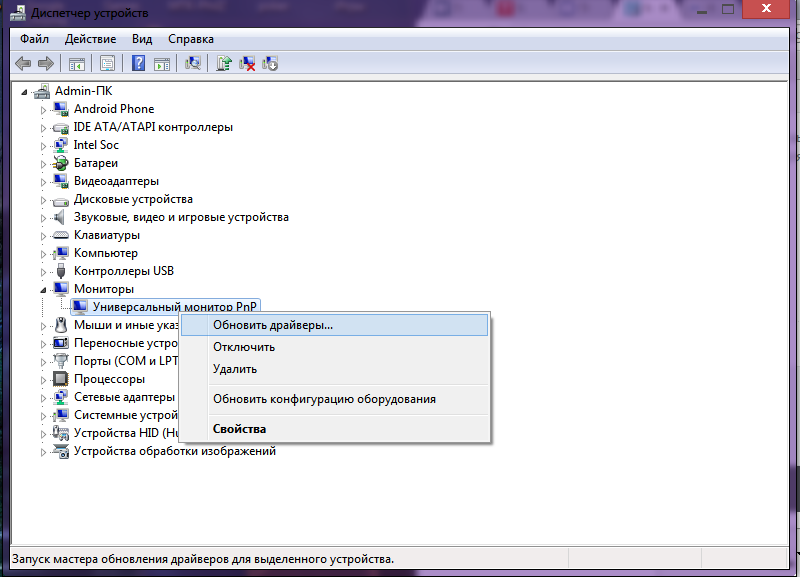Expand the Android Phone tree node
Viewport: 800px width, 577px height.
[x=43, y=109]
